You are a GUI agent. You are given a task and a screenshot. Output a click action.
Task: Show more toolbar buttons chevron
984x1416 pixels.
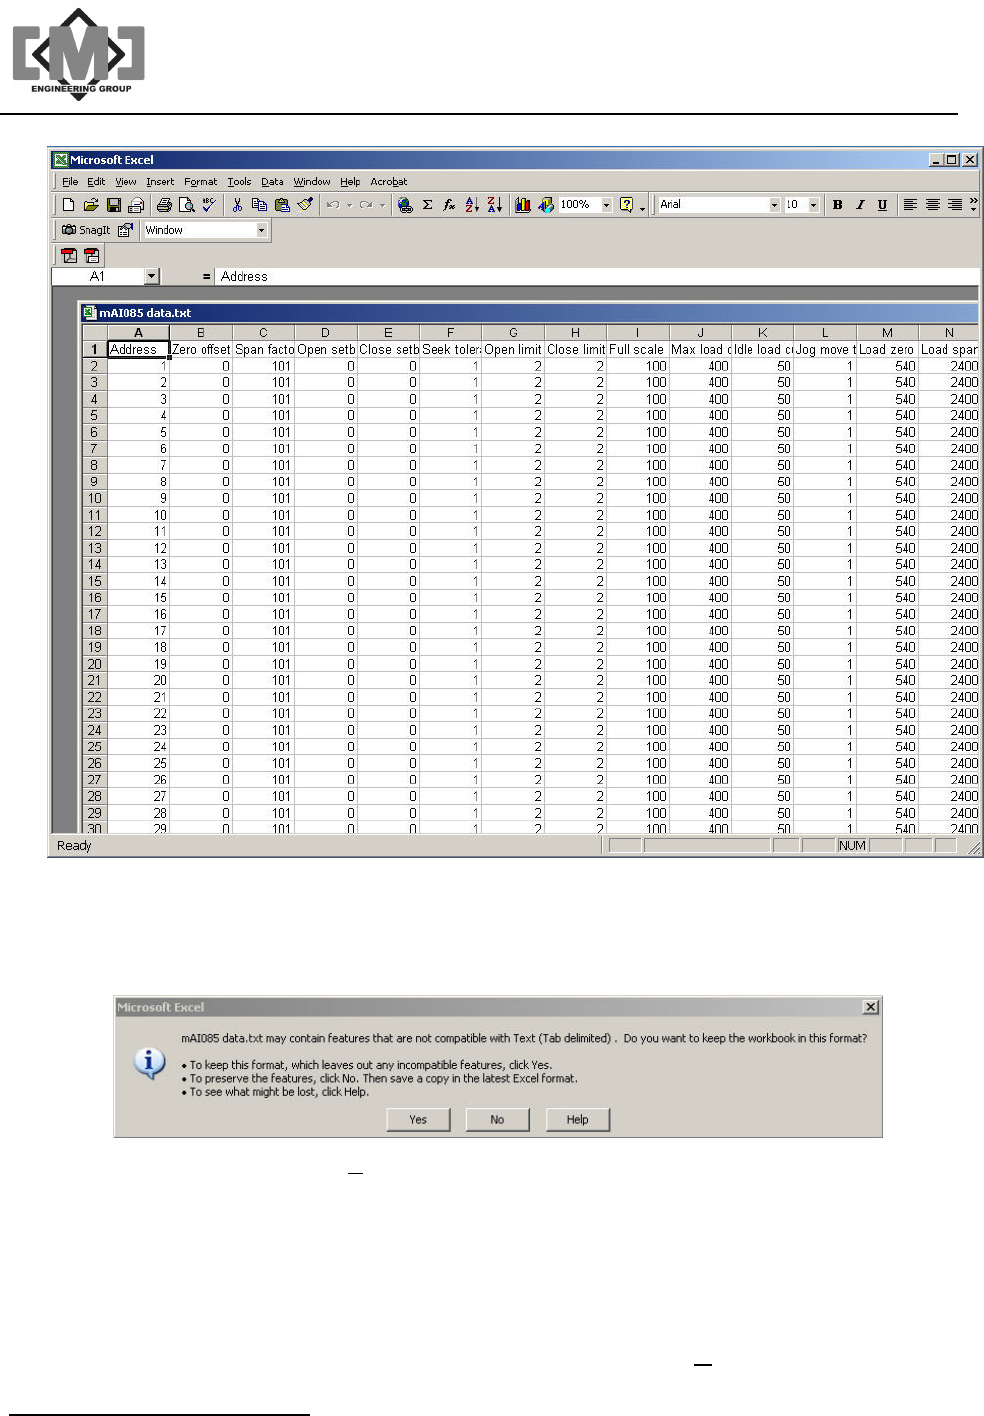tap(973, 205)
